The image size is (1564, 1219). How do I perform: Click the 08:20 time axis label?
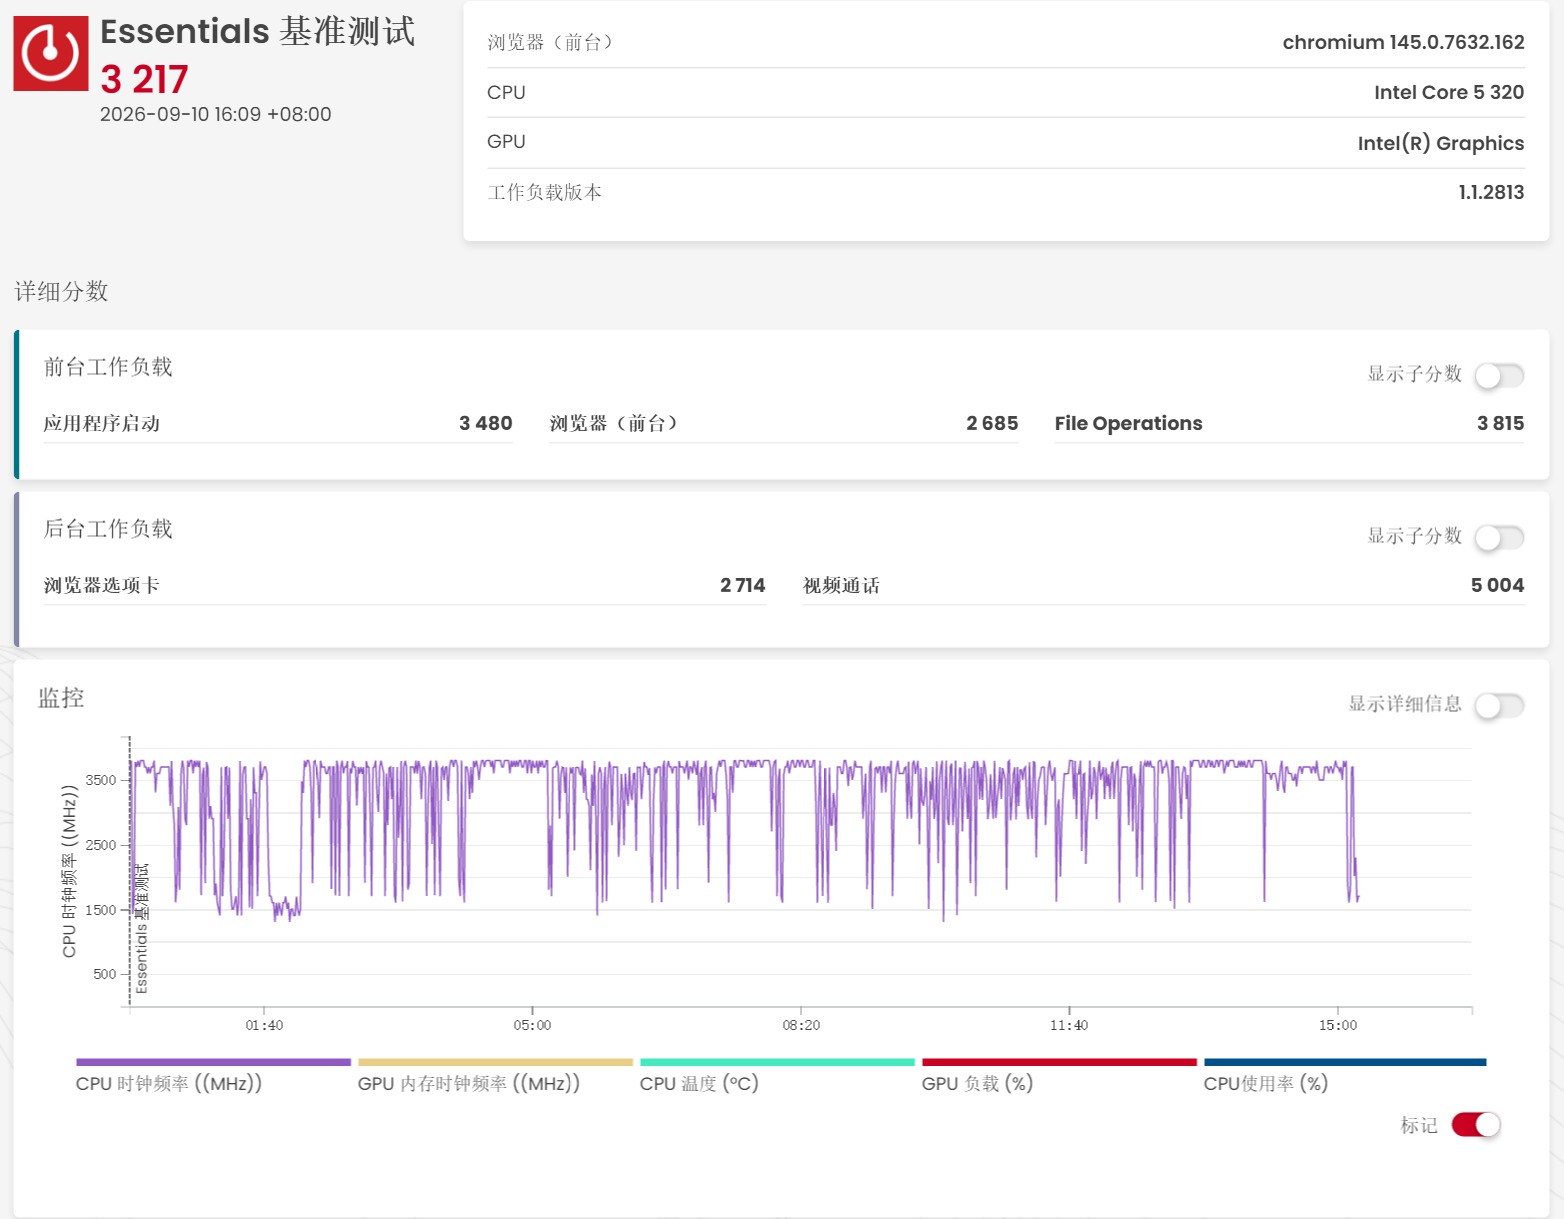pos(801,1025)
